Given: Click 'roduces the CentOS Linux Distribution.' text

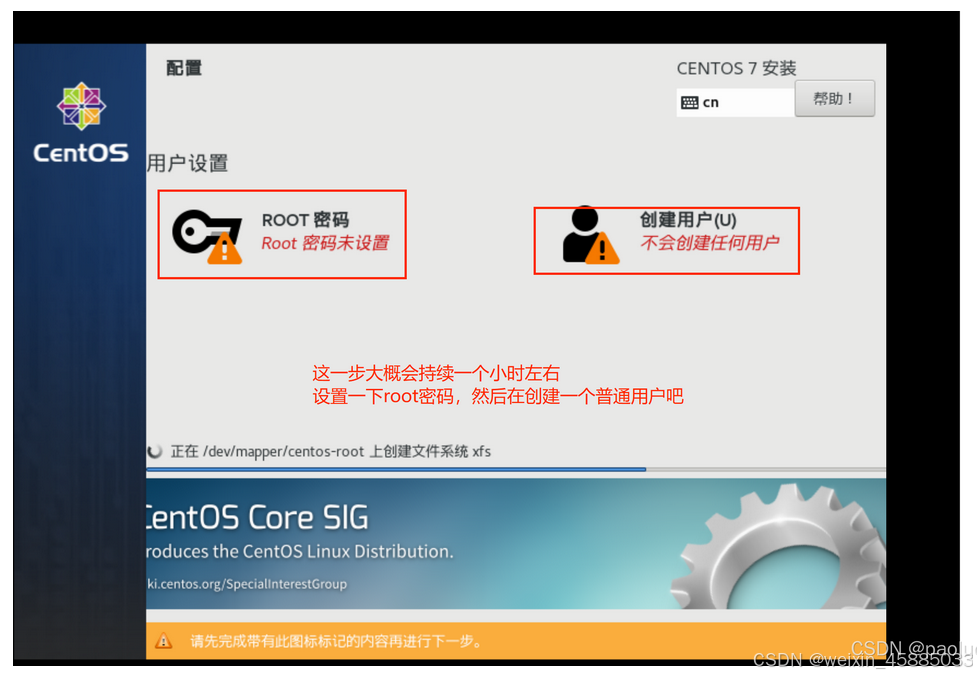Looking at the screenshot, I should click(300, 551).
